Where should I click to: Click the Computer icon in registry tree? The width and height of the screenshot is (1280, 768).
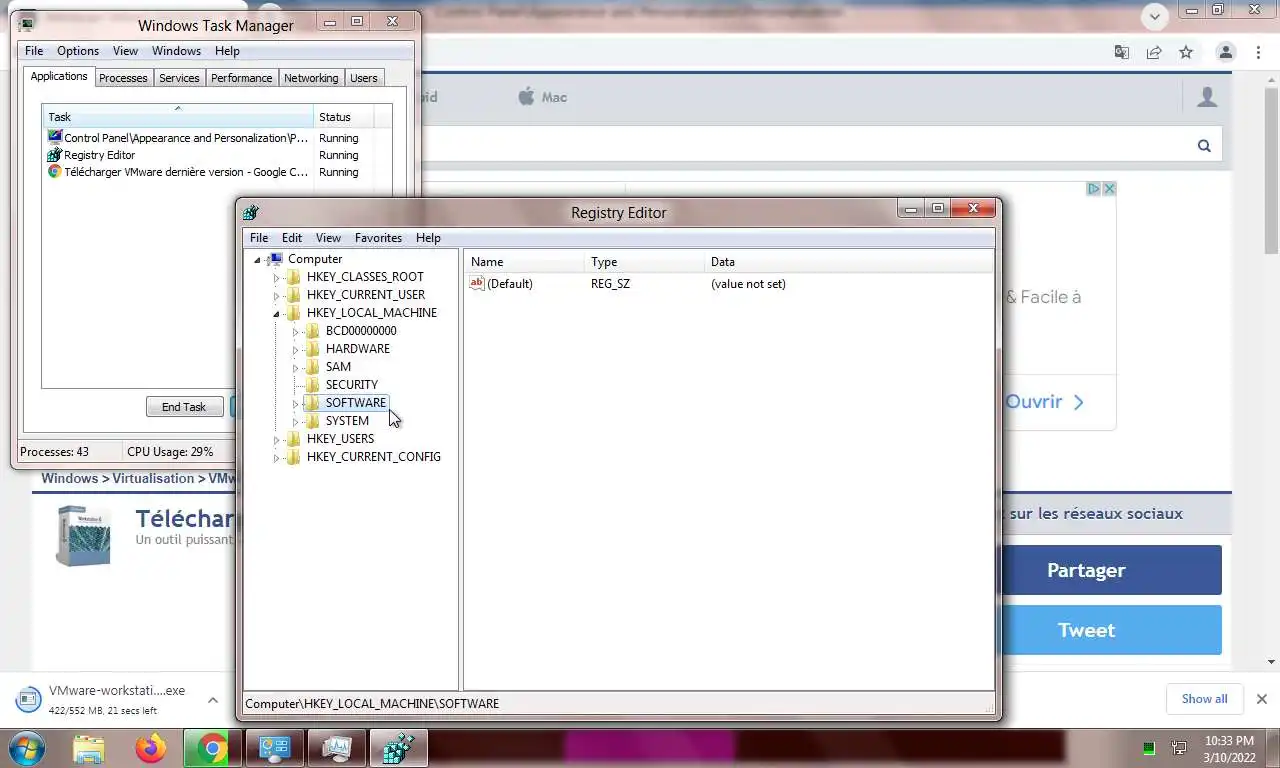tap(277, 259)
